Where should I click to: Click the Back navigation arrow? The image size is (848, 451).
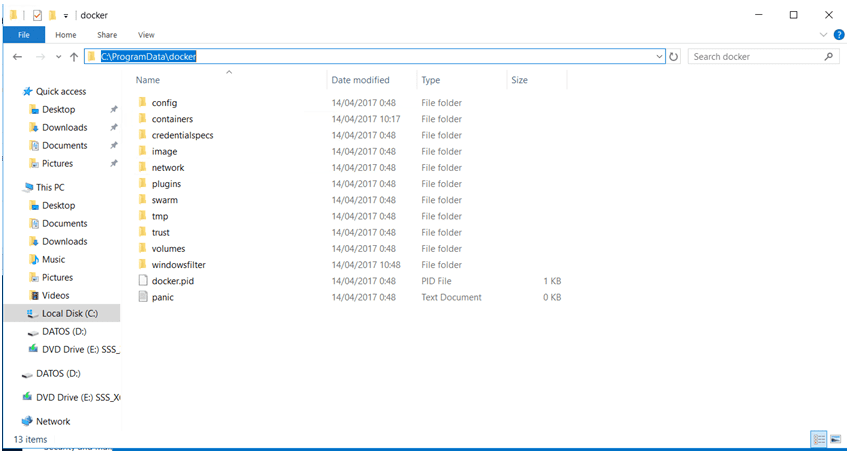17,57
